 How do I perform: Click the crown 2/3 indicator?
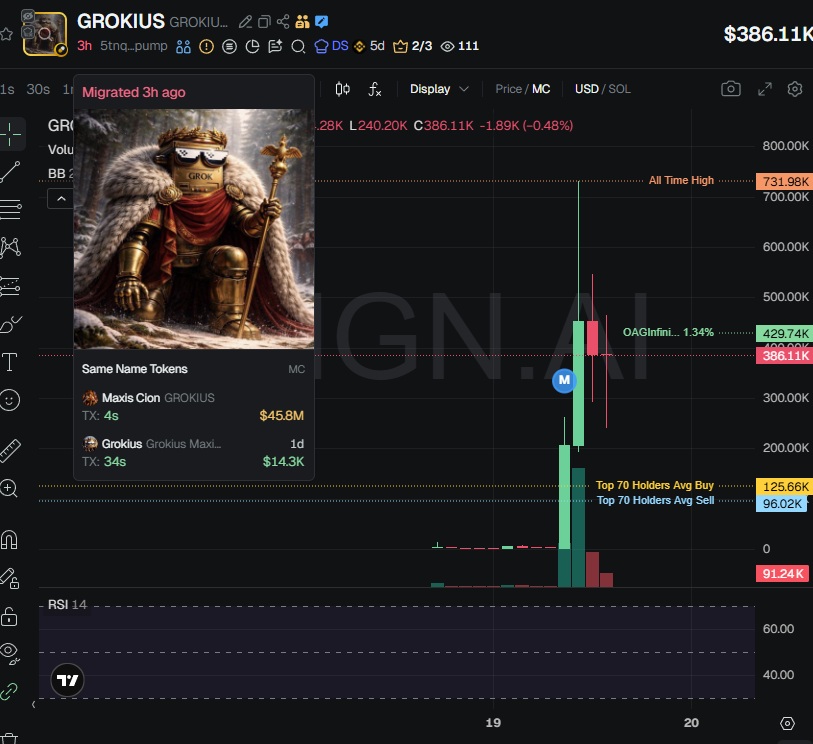click(413, 46)
